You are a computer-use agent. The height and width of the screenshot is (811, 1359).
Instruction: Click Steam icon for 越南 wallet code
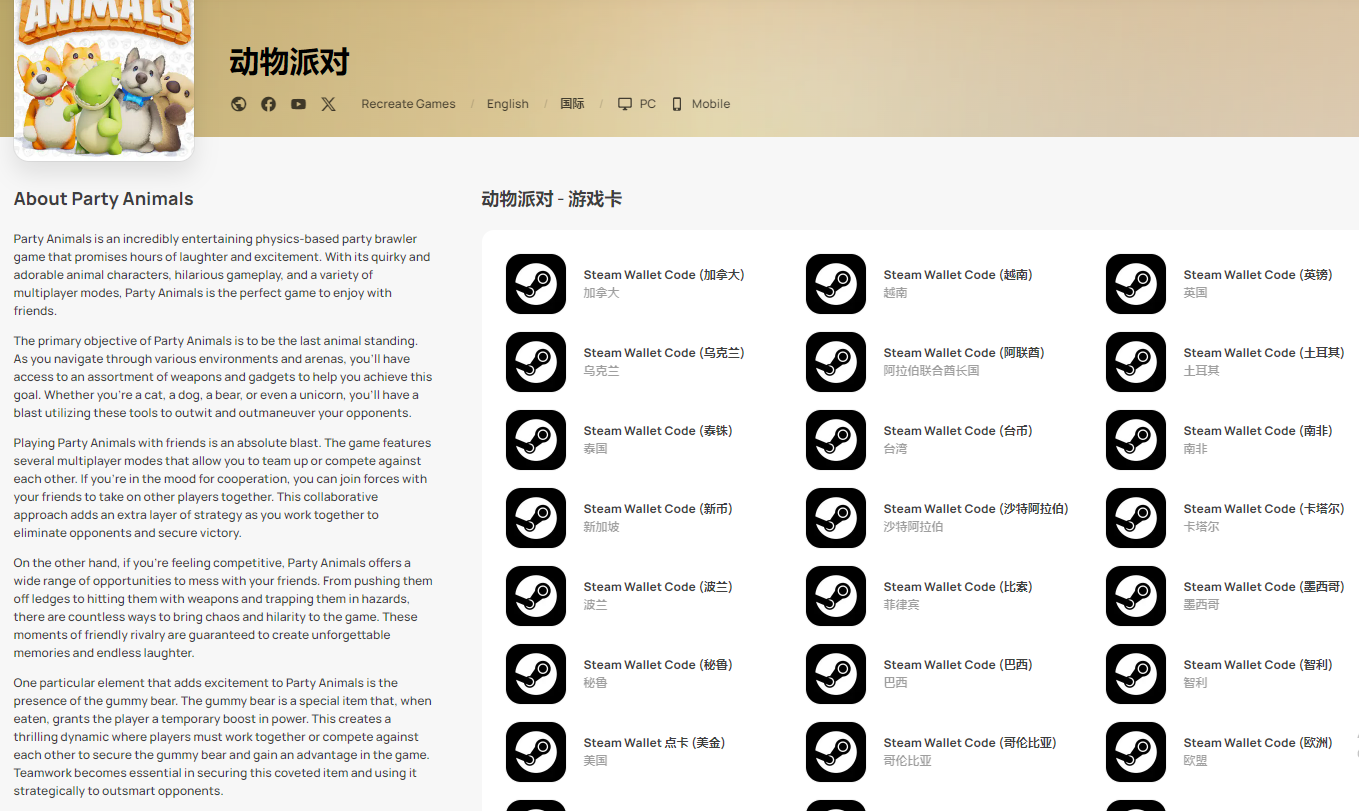click(x=836, y=284)
